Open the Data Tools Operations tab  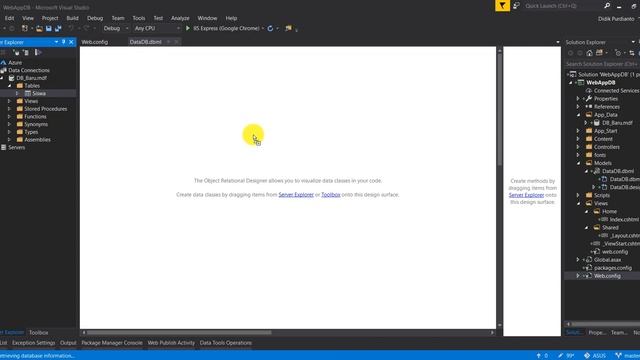[x=226, y=343]
